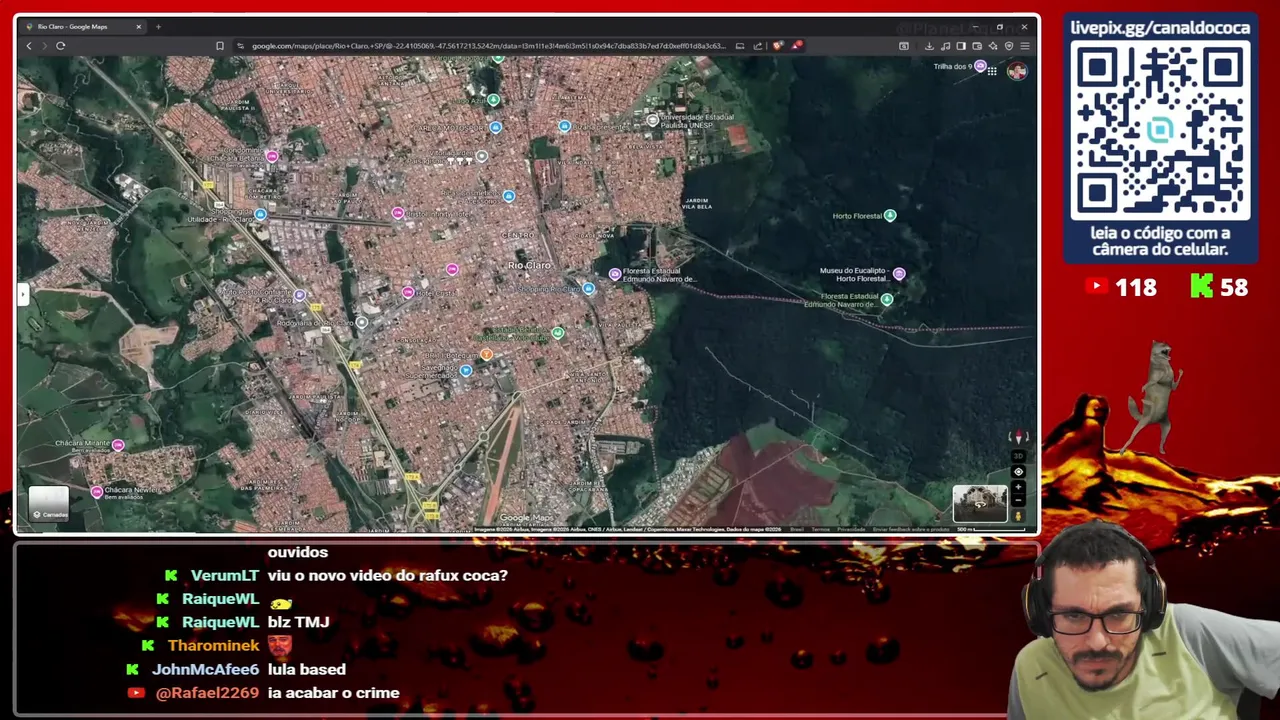Open the Privacidade footer link

(851, 529)
